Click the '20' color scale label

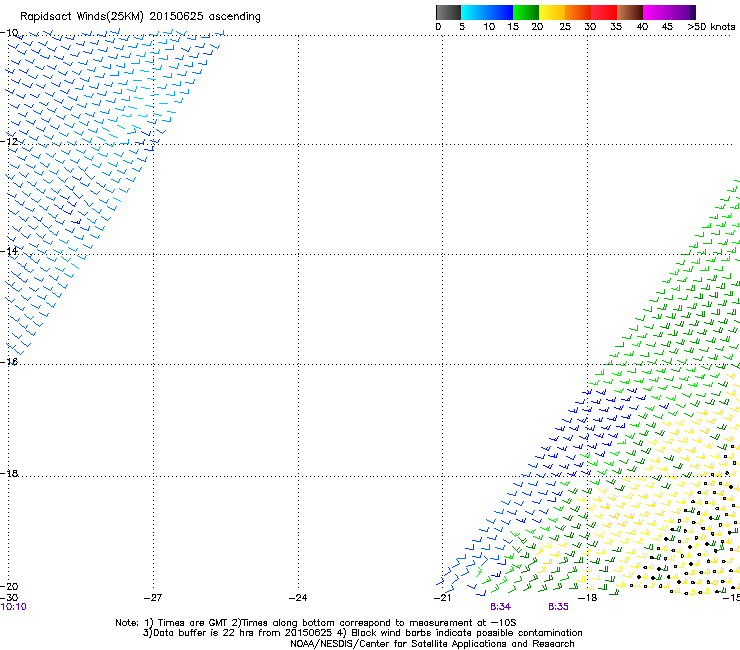pos(537,27)
